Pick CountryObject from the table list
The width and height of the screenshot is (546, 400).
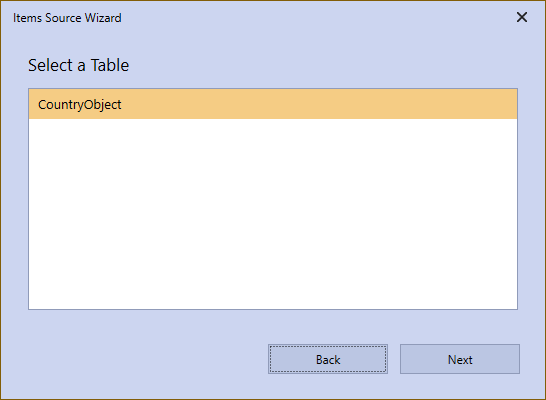273,104
